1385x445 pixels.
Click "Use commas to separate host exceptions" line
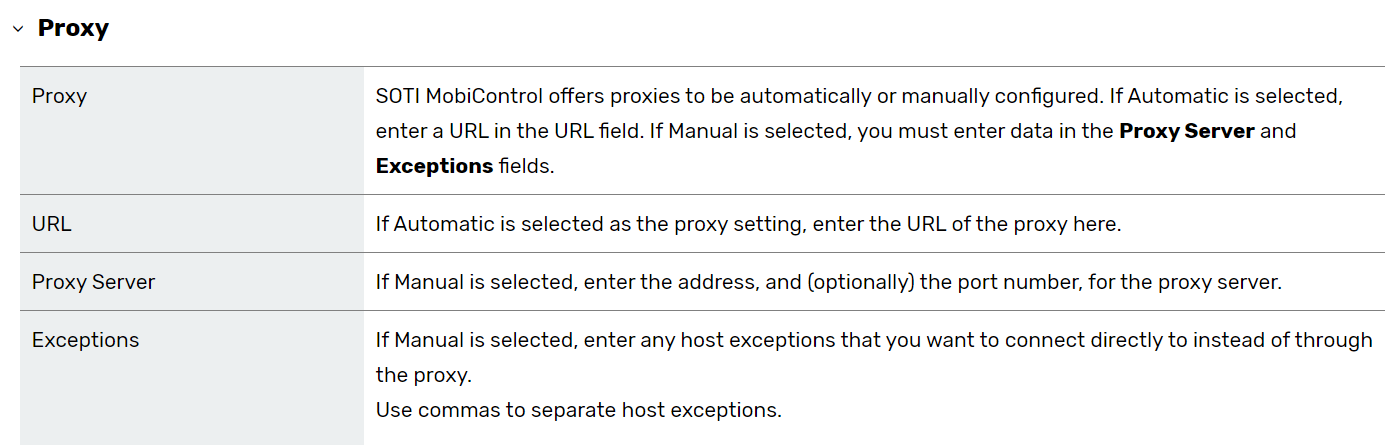[578, 409]
